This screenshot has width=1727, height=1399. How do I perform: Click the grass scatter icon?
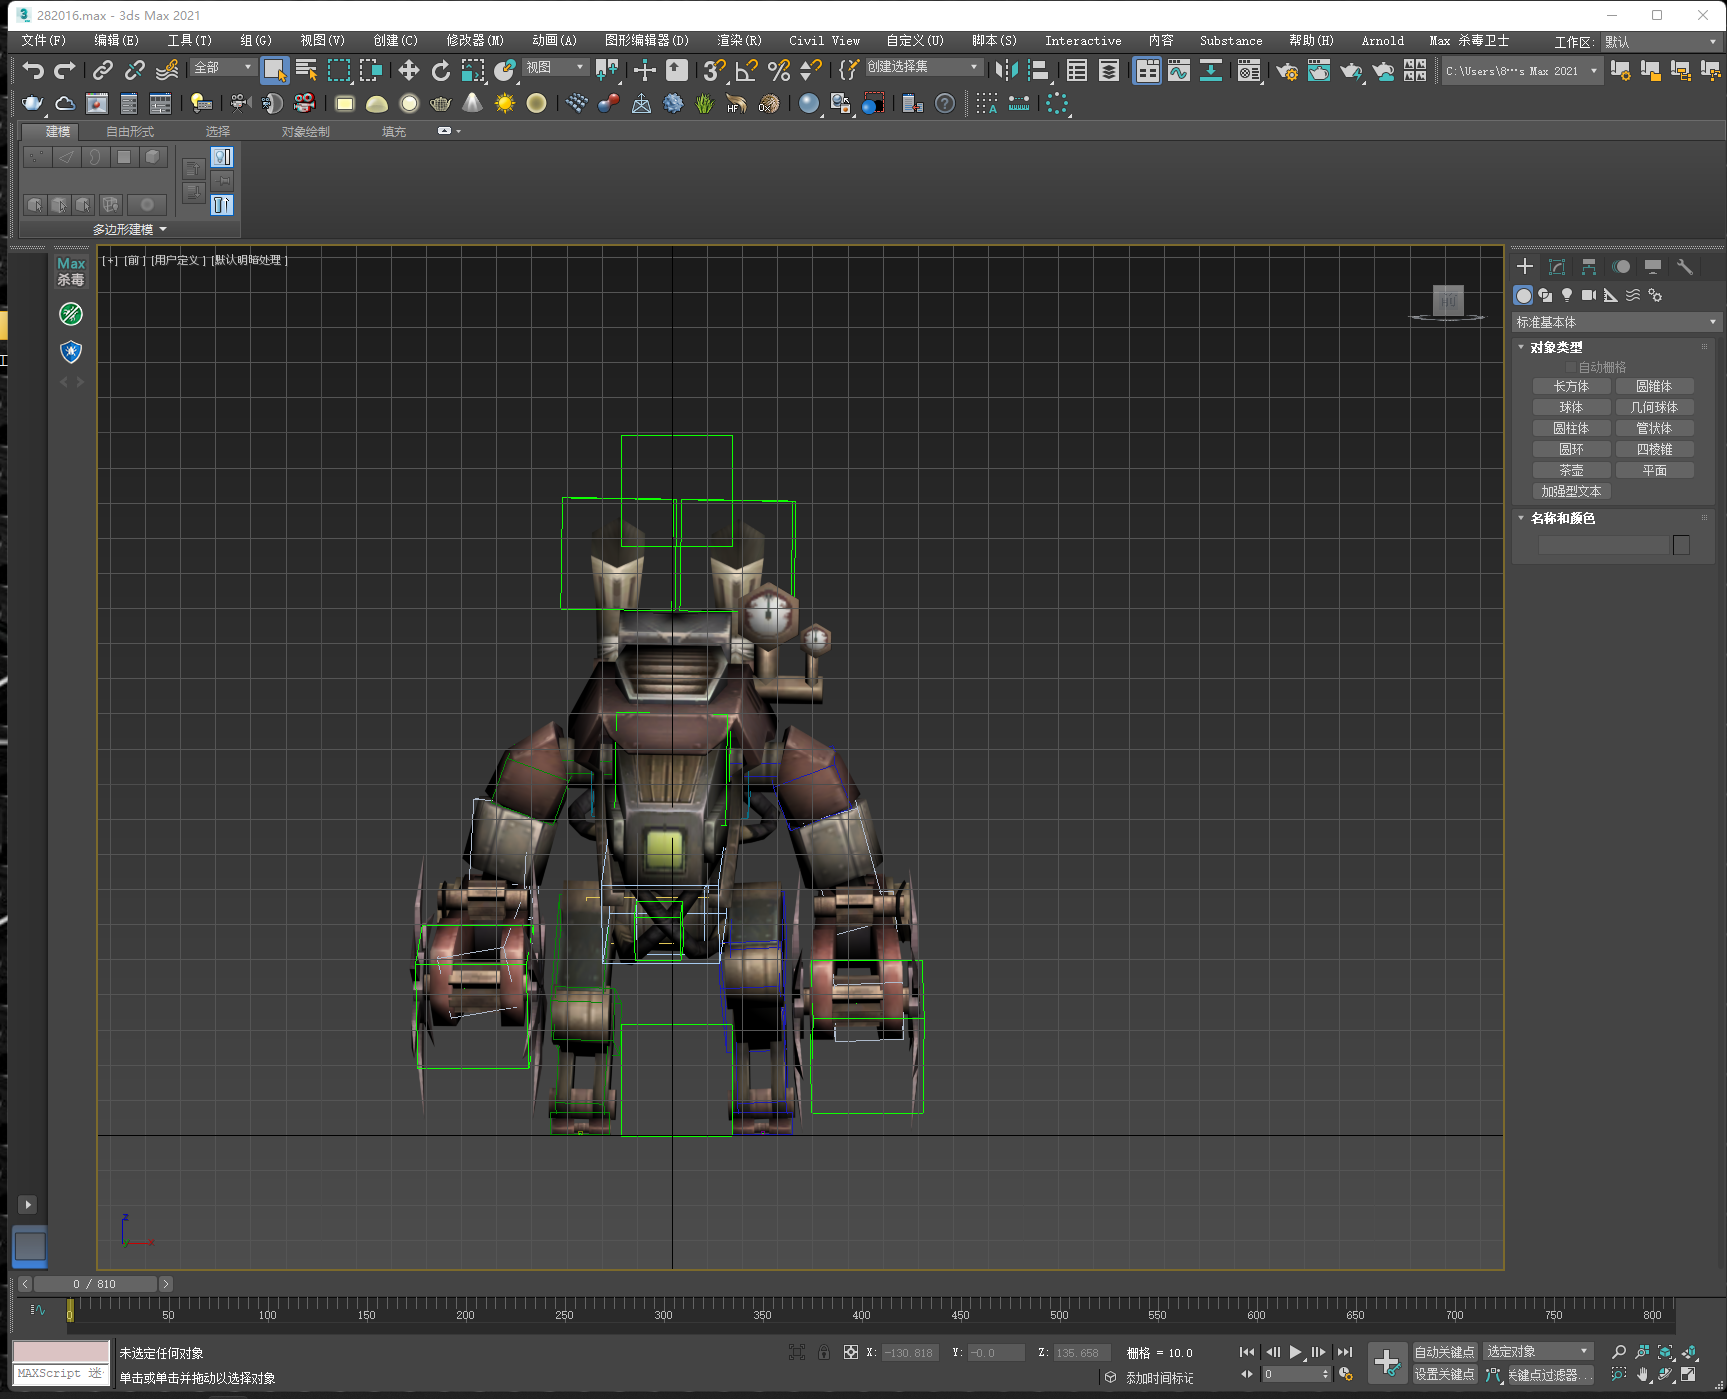coord(704,103)
